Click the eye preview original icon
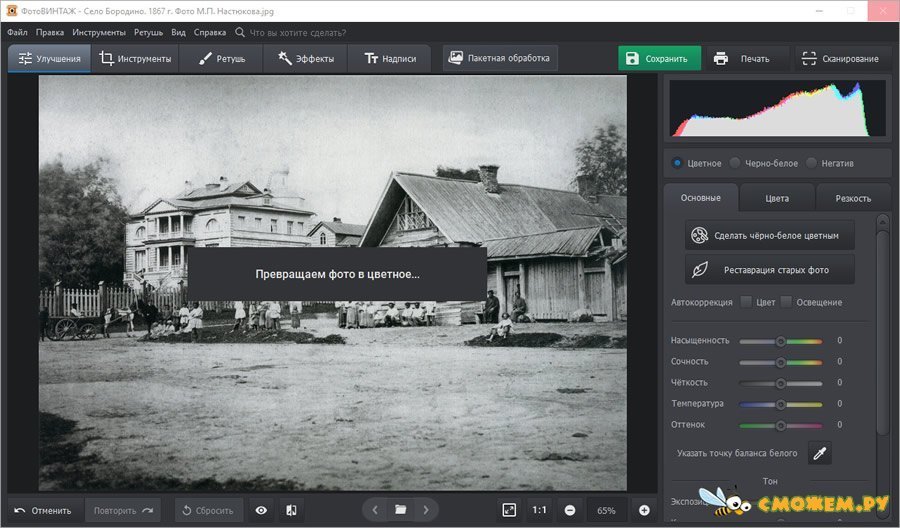 tap(261, 510)
